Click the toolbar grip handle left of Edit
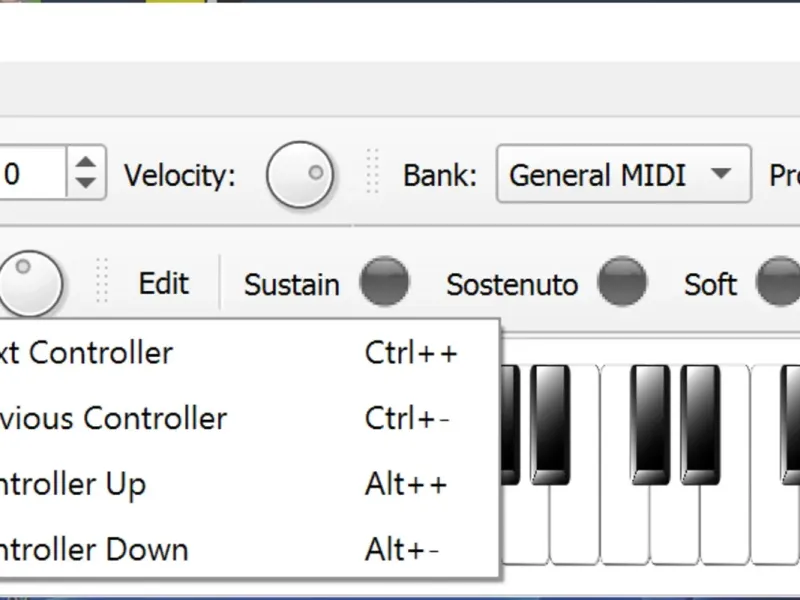The height and width of the screenshot is (600, 800). pyautogui.click(x=101, y=281)
